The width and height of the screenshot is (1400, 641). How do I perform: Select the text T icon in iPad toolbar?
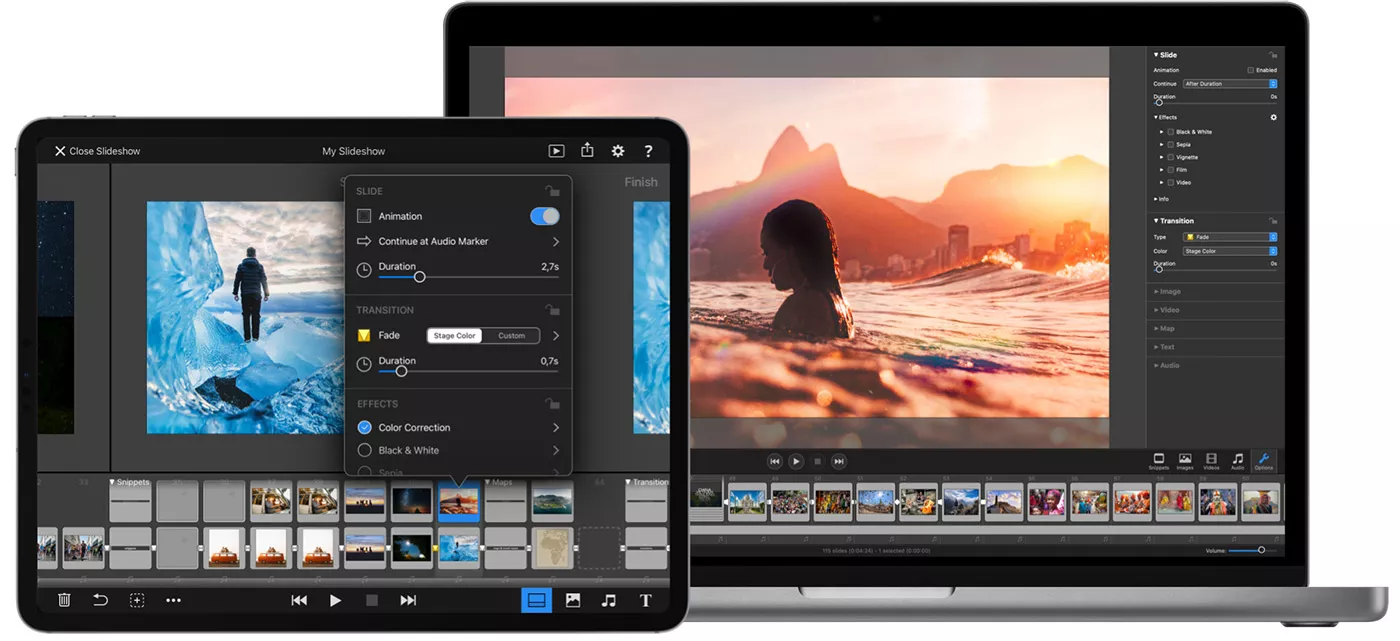645,600
